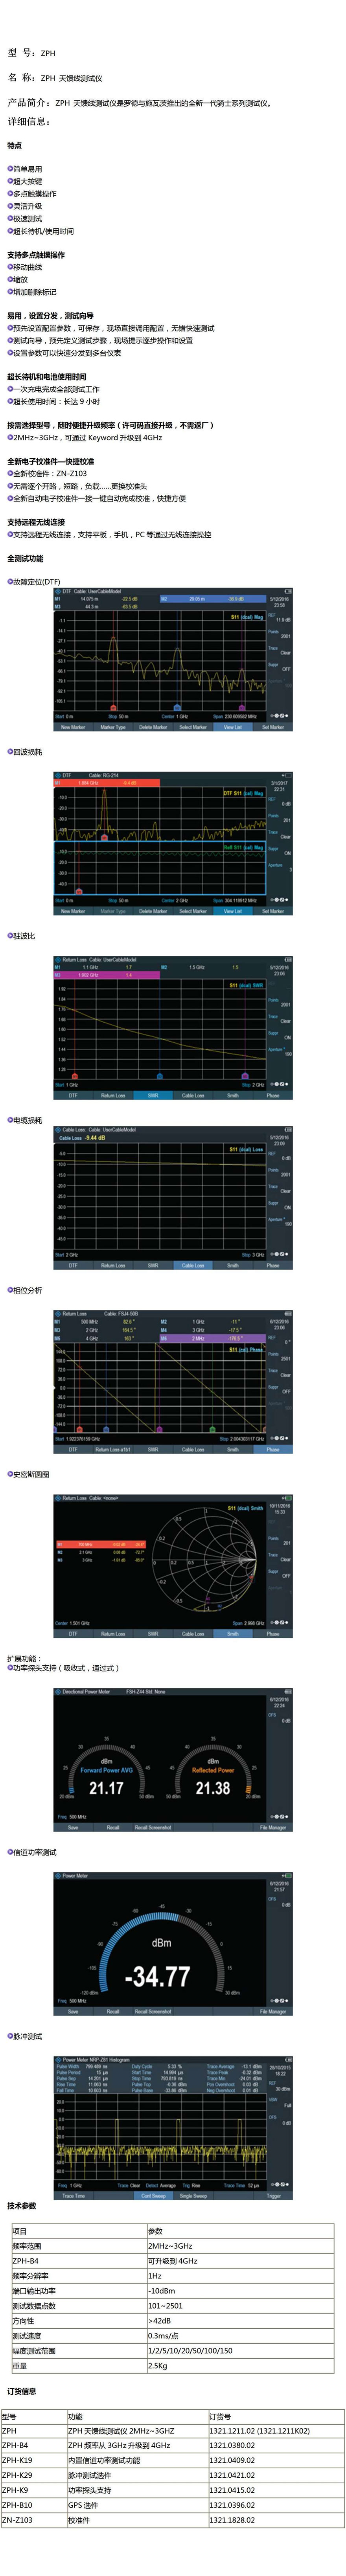Click the 超长使用时间:长达9小时 bullet

click(x=54, y=401)
